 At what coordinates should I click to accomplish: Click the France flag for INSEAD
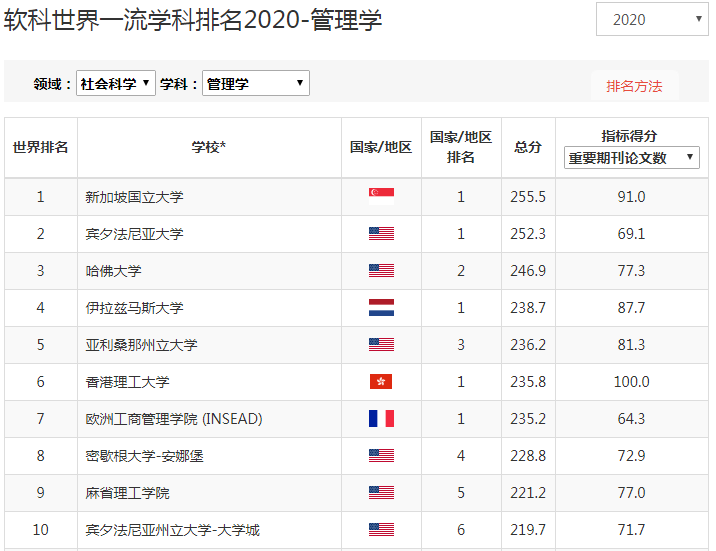click(381, 419)
